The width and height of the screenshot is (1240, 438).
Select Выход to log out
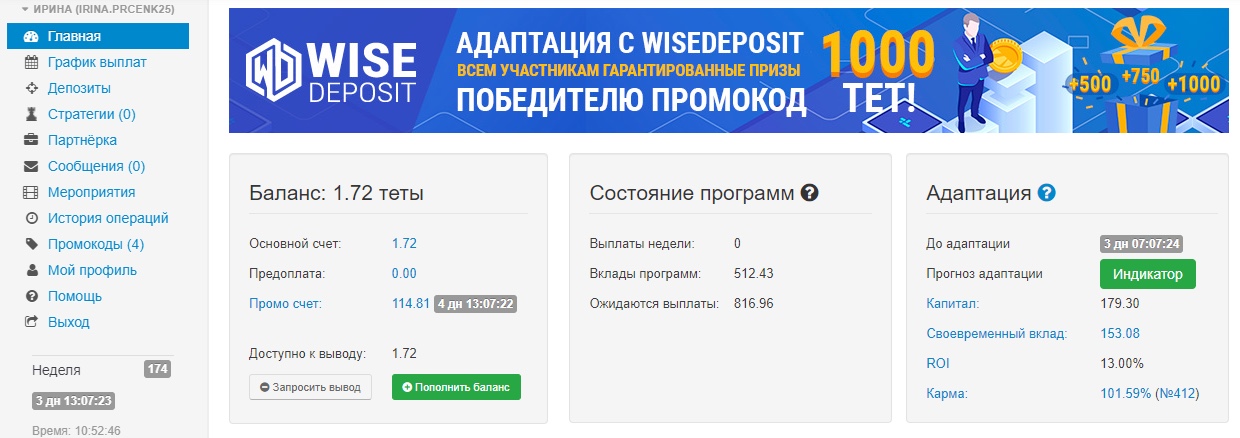point(69,322)
